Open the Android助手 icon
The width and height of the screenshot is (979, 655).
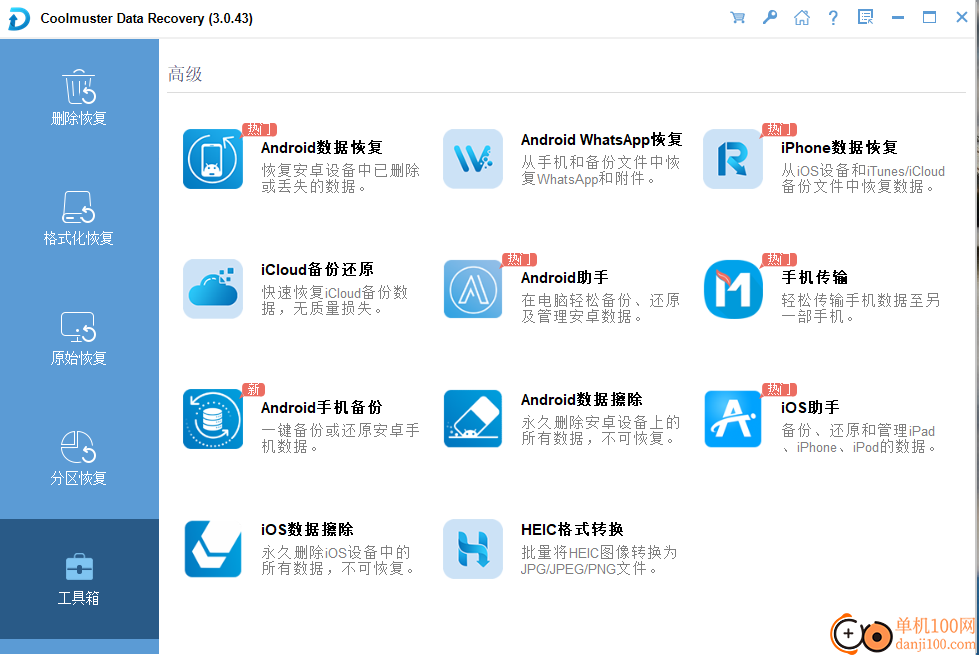click(x=473, y=289)
